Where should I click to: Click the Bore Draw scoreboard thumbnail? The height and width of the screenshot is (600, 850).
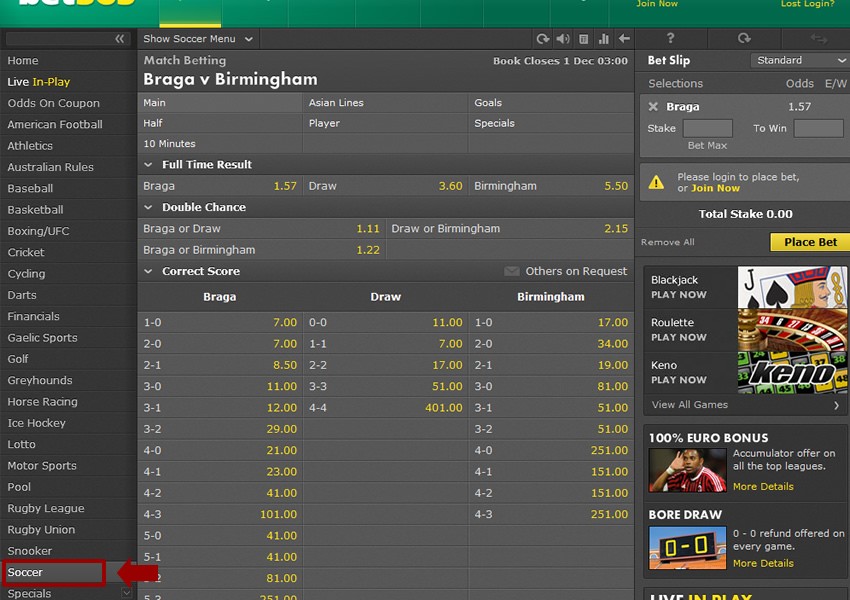[x=687, y=547]
